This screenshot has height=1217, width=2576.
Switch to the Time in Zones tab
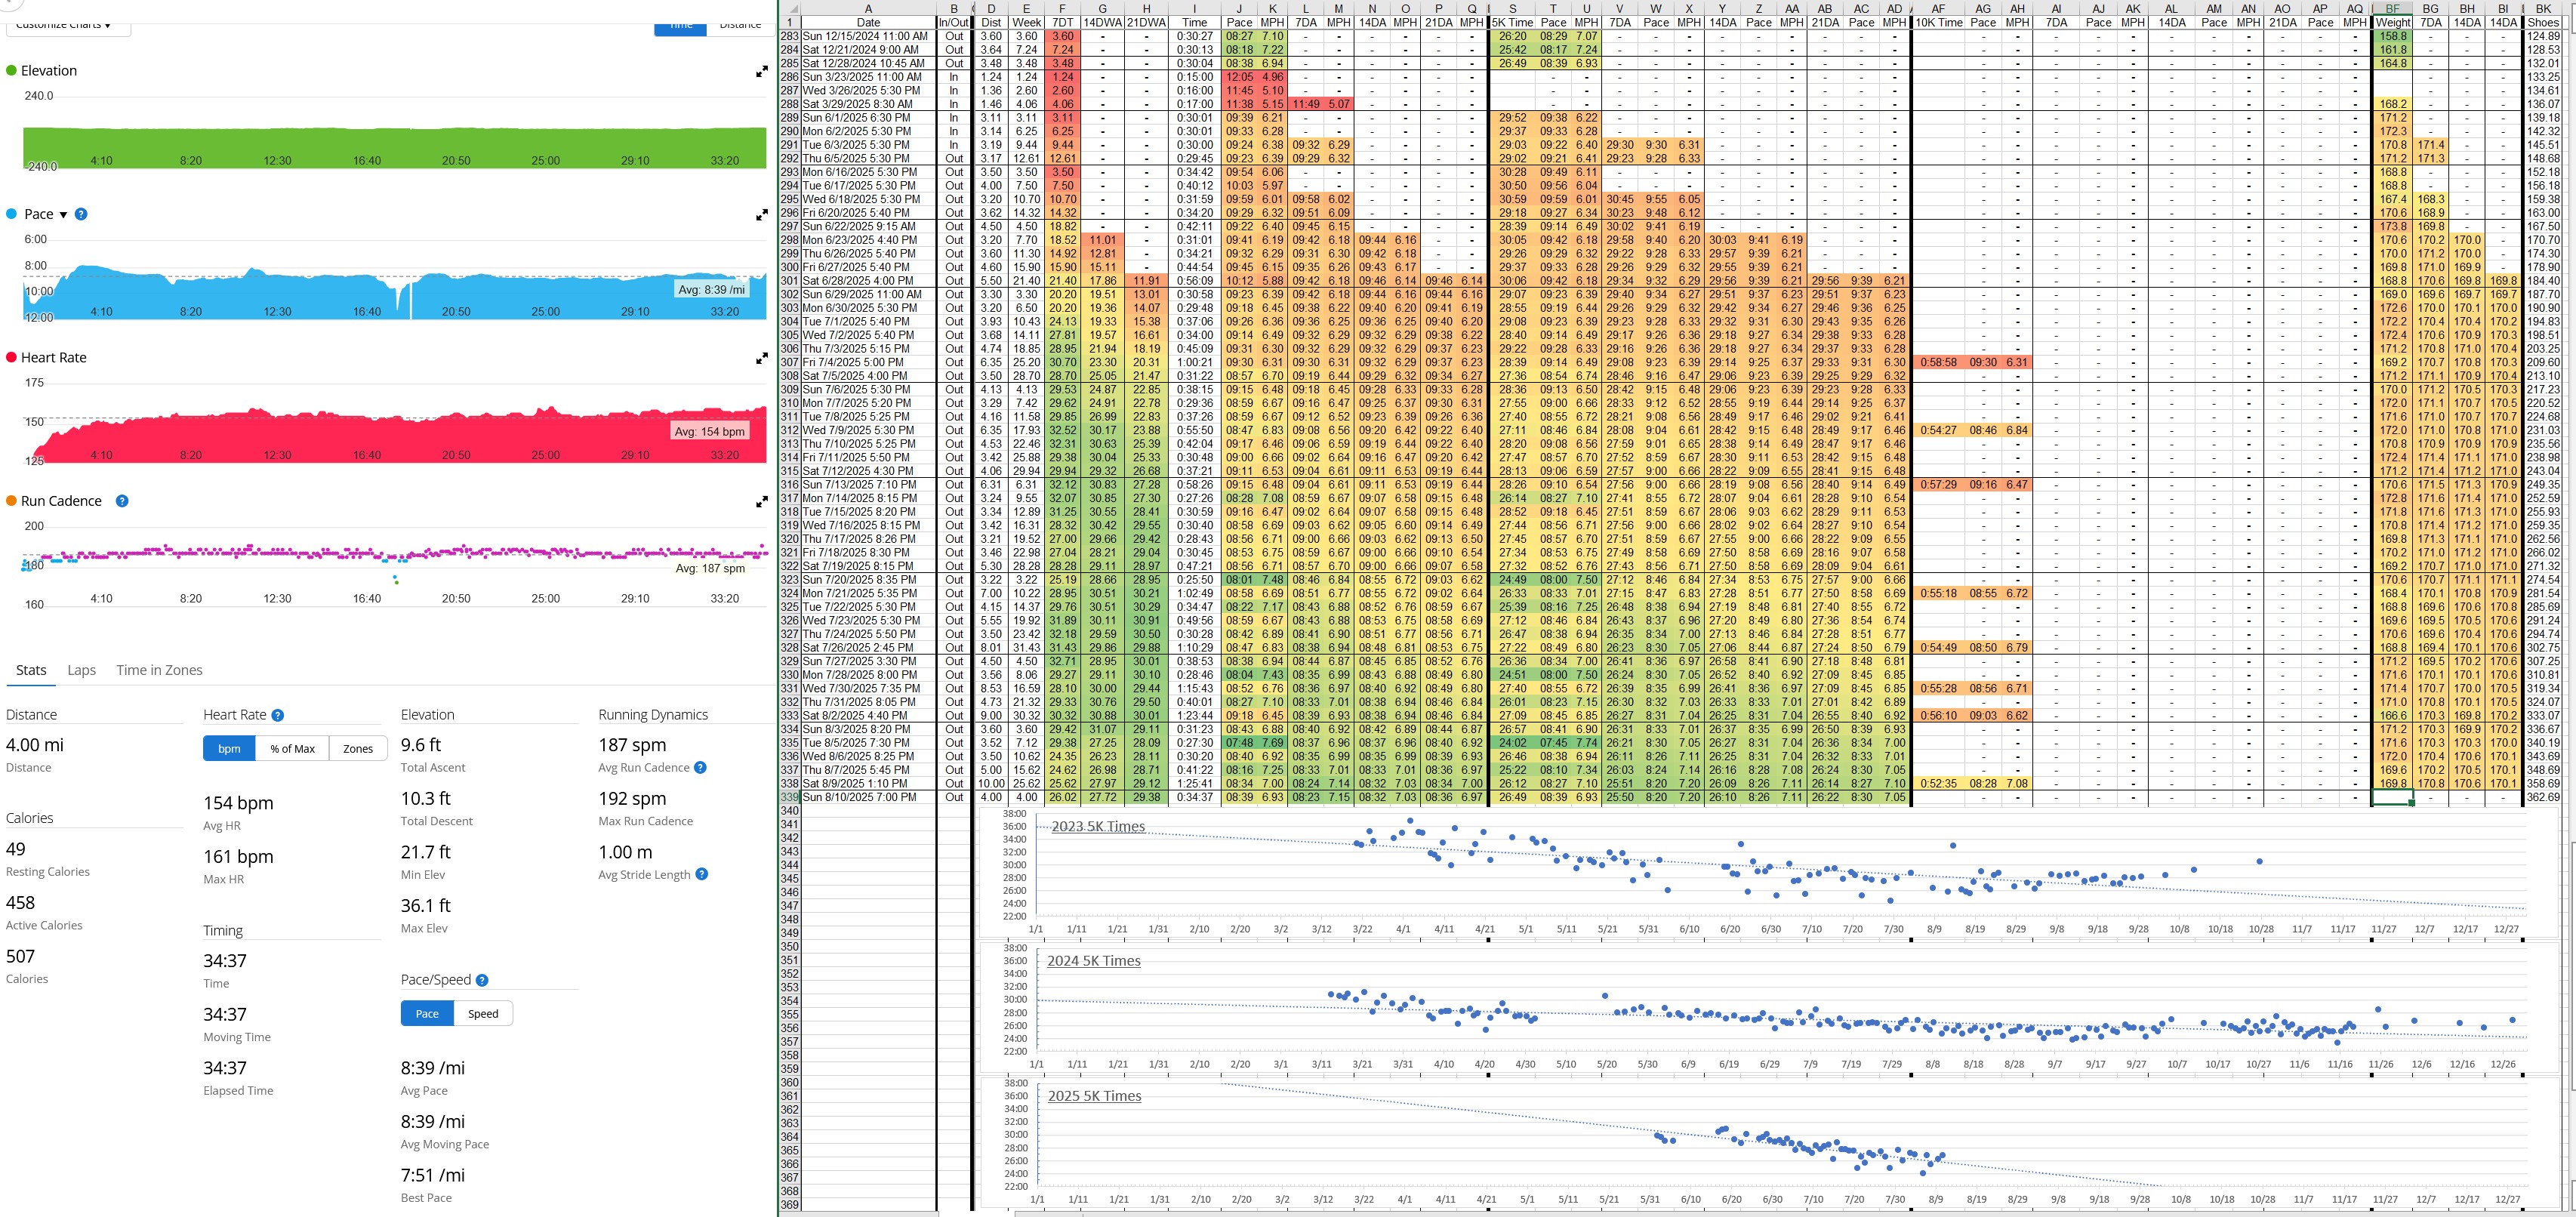click(x=159, y=670)
